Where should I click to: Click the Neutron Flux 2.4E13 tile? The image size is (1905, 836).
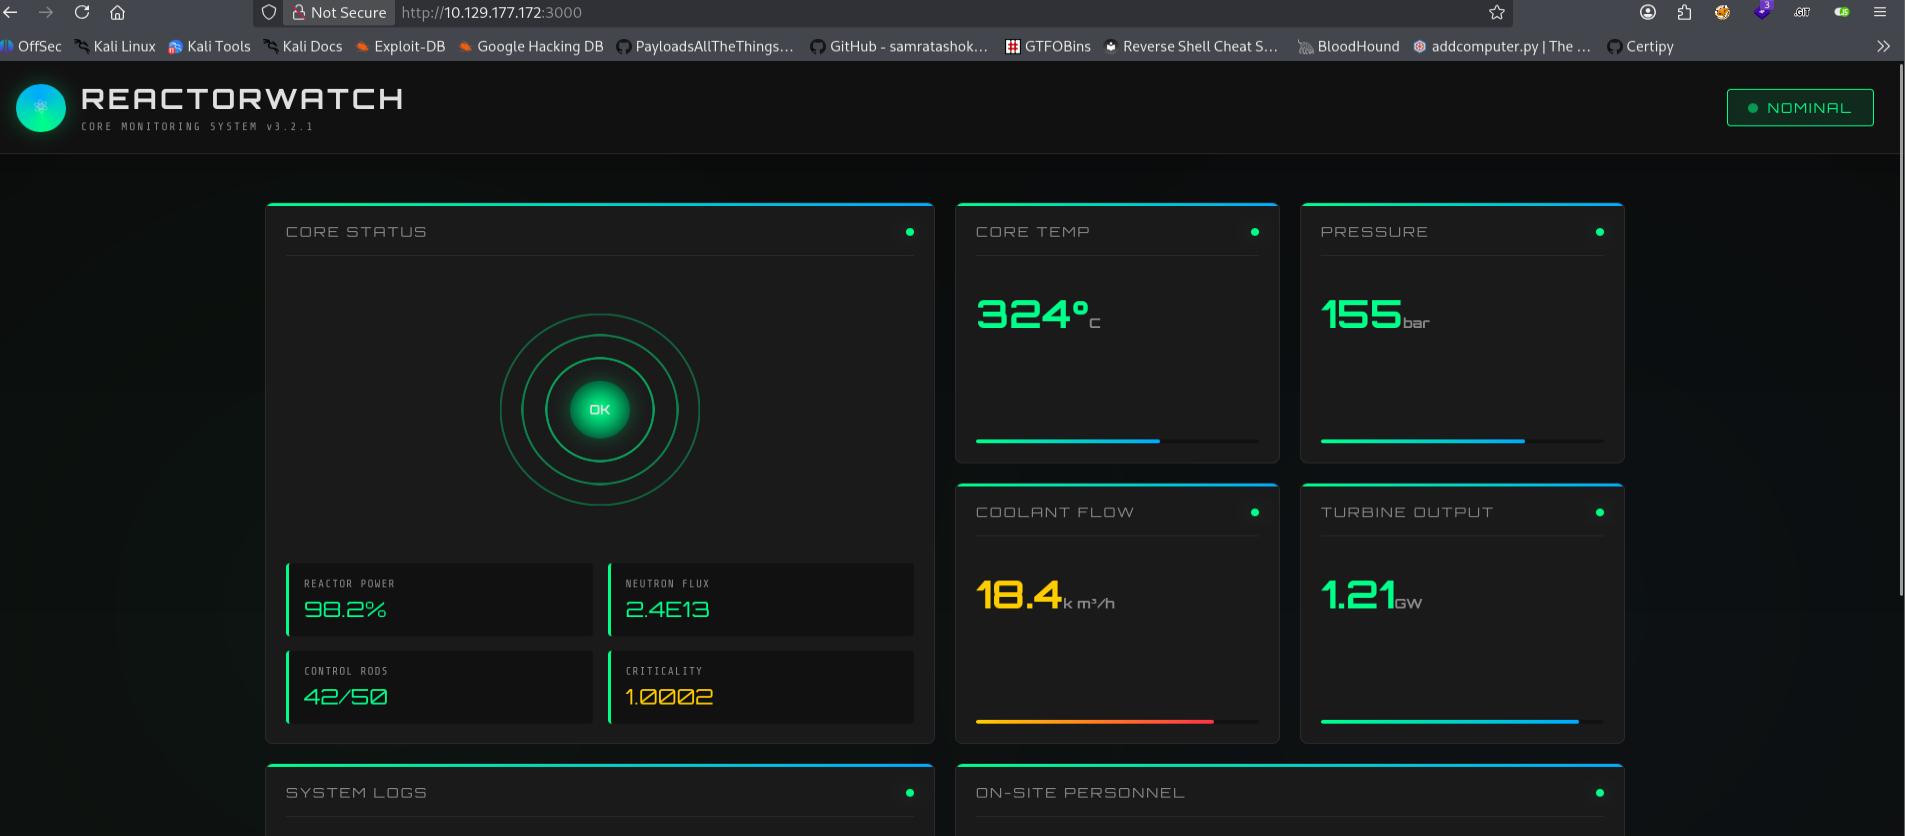coord(761,599)
